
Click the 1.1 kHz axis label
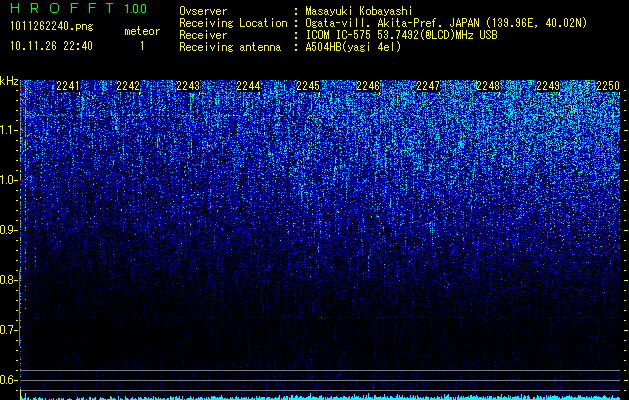tap(8, 130)
